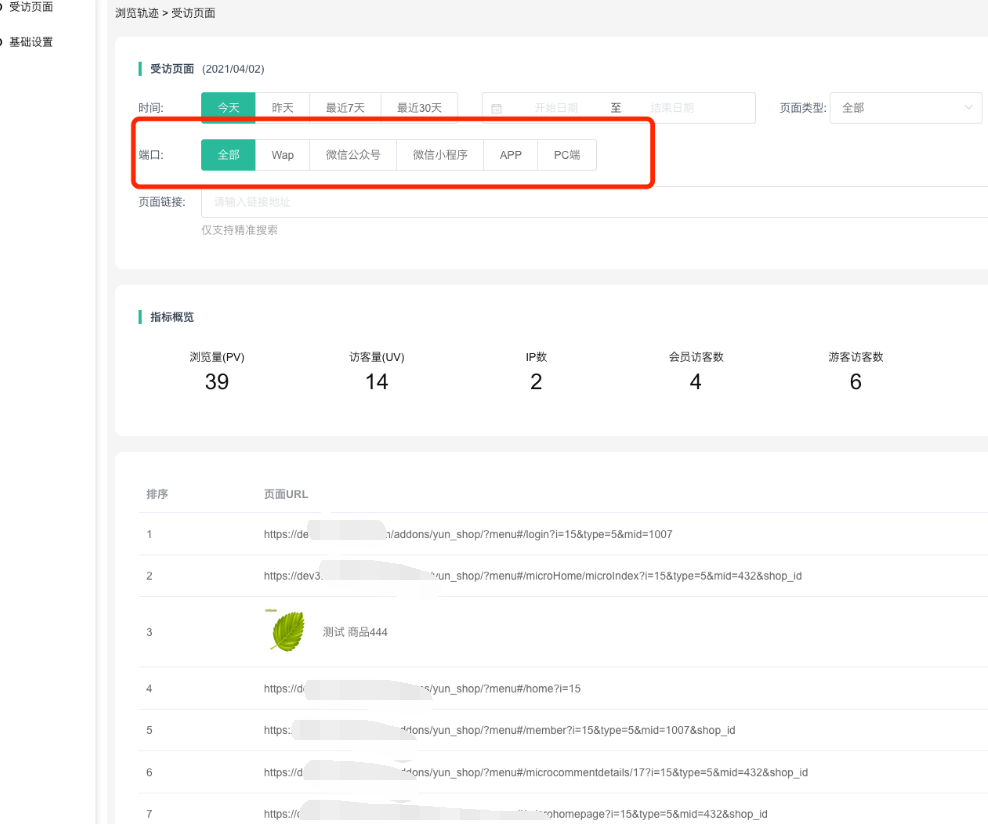Filter by 微信公众号 port
988x829 pixels.
[x=353, y=155]
